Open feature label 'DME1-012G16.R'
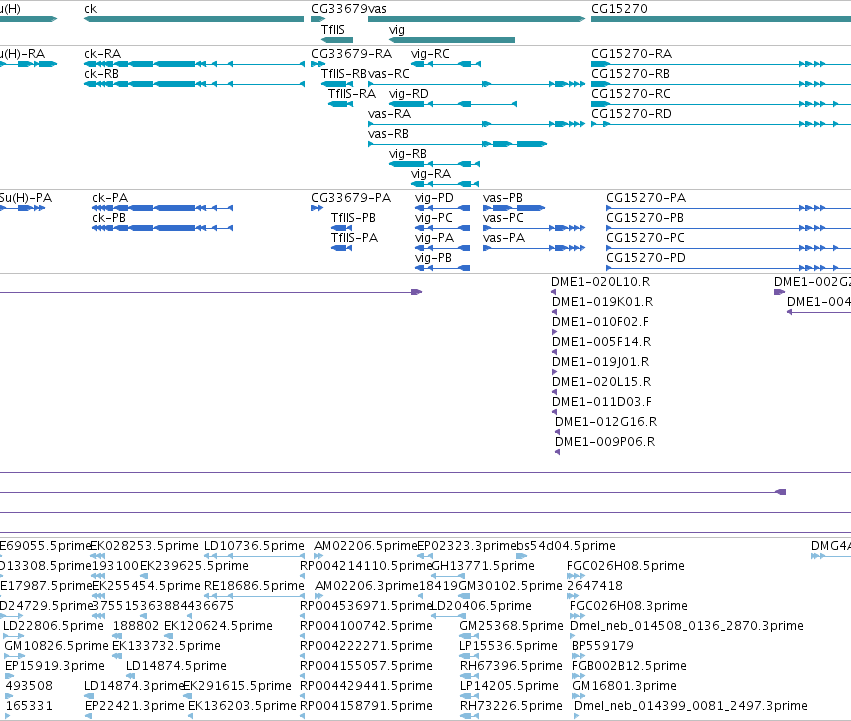Viewport: 851px width, 721px height. click(x=606, y=422)
